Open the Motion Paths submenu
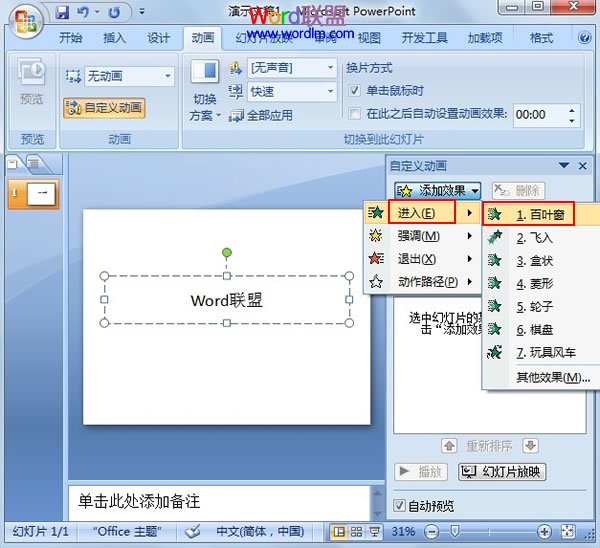 coord(422,282)
